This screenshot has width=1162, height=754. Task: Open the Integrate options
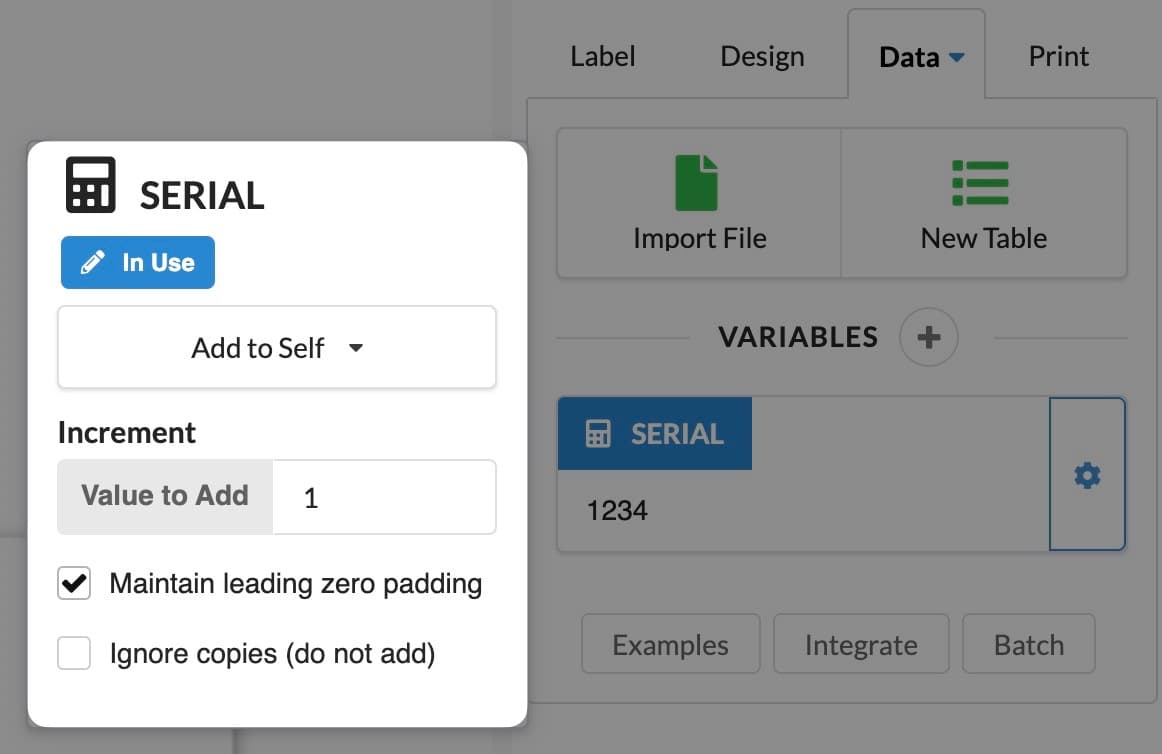coord(861,644)
